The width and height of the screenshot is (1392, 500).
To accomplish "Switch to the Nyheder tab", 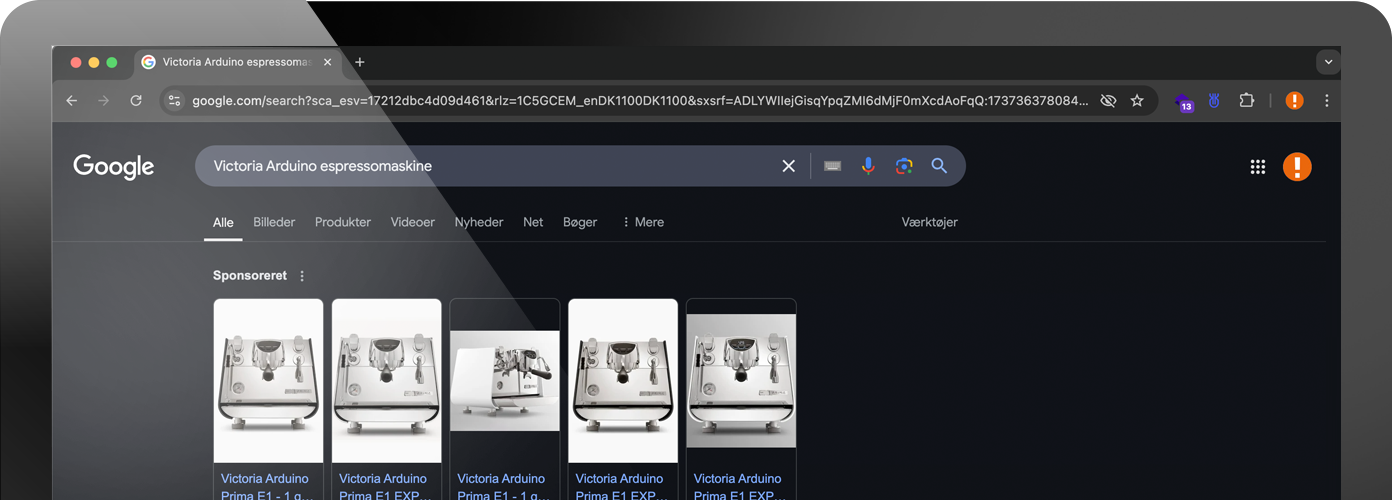I will pos(479,222).
